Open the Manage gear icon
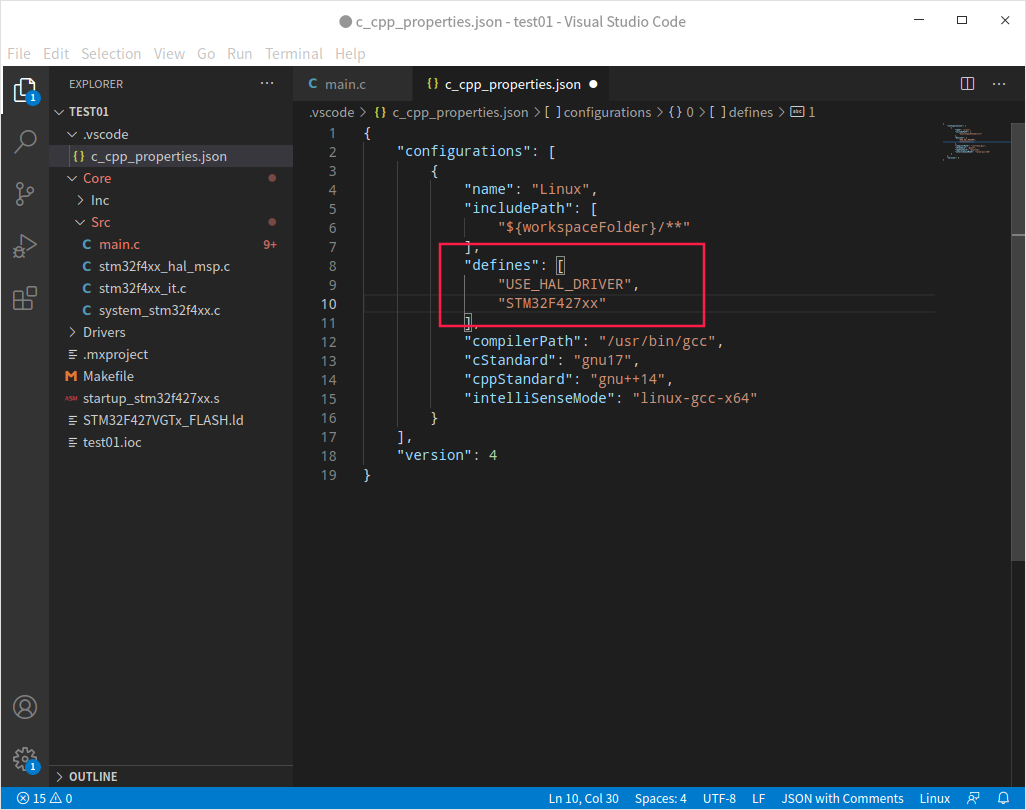The width and height of the screenshot is (1026, 810). (x=26, y=760)
